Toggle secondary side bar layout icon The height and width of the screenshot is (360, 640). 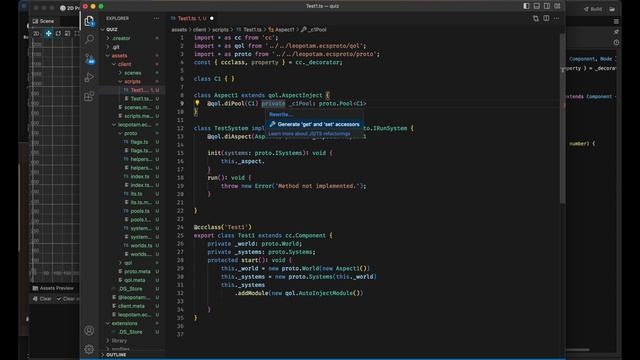click(x=547, y=6)
